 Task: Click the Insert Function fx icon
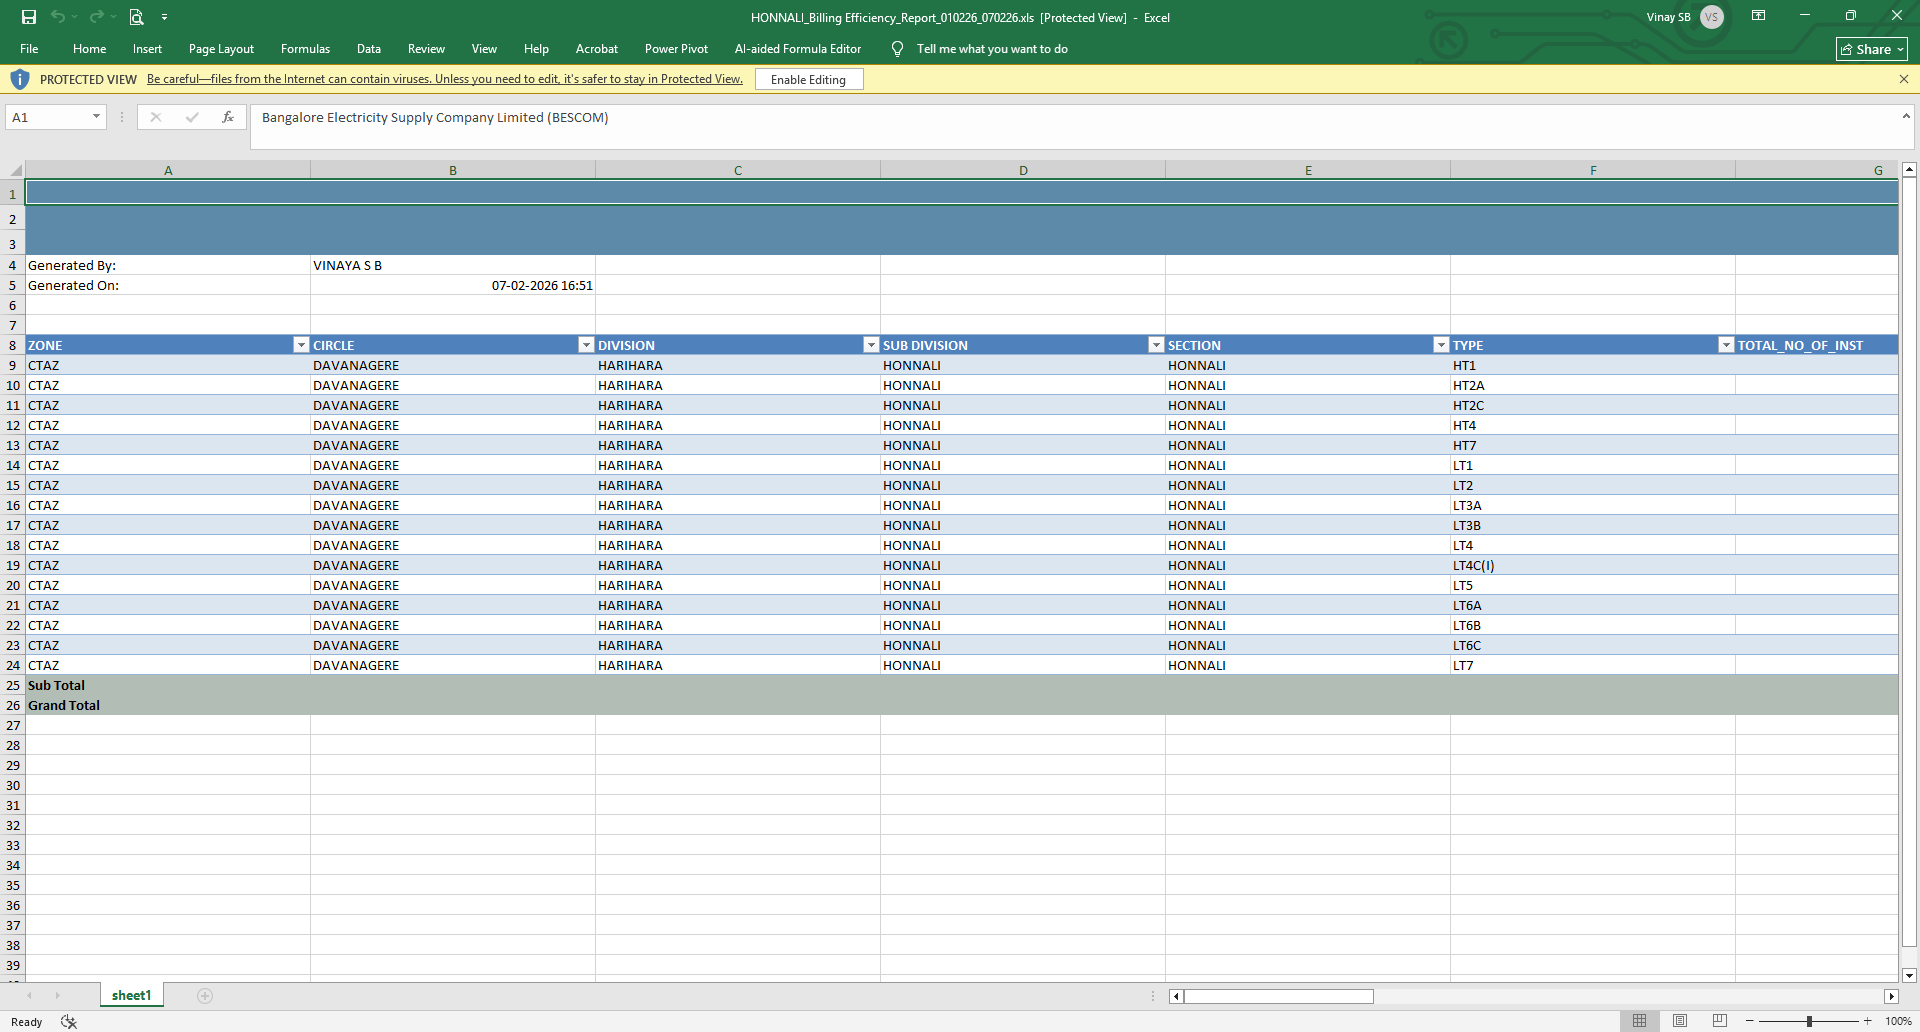tap(228, 117)
